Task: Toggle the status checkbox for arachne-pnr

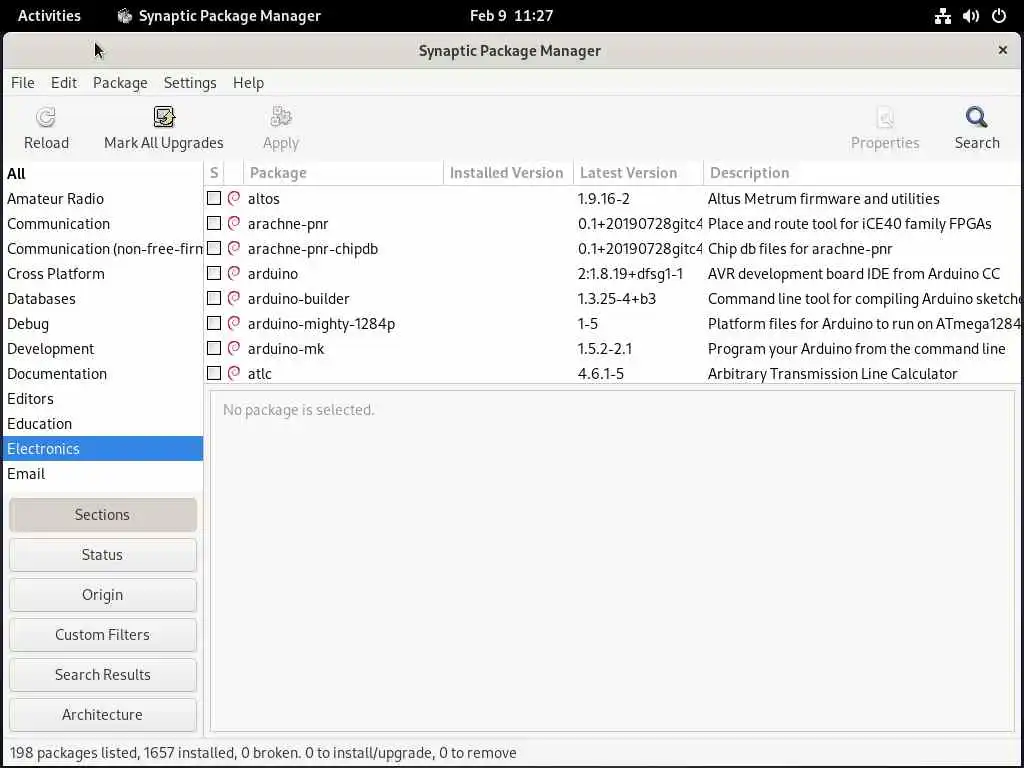Action: (x=214, y=223)
